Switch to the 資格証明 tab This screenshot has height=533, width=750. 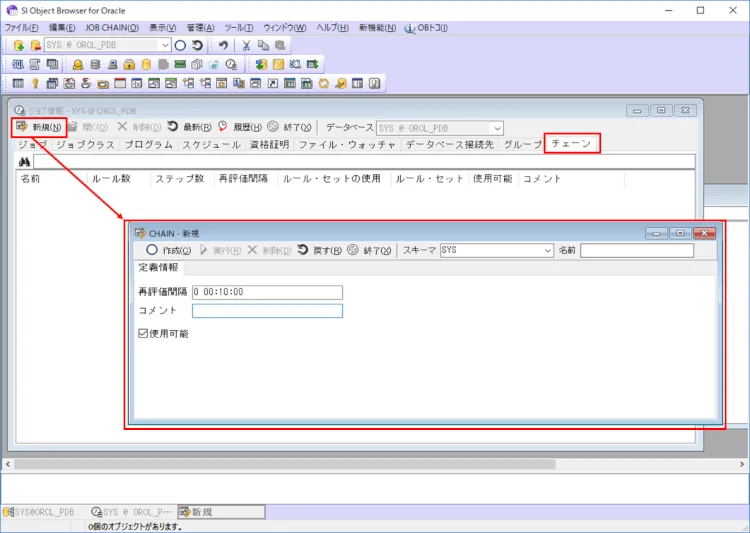click(x=269, y=144)
